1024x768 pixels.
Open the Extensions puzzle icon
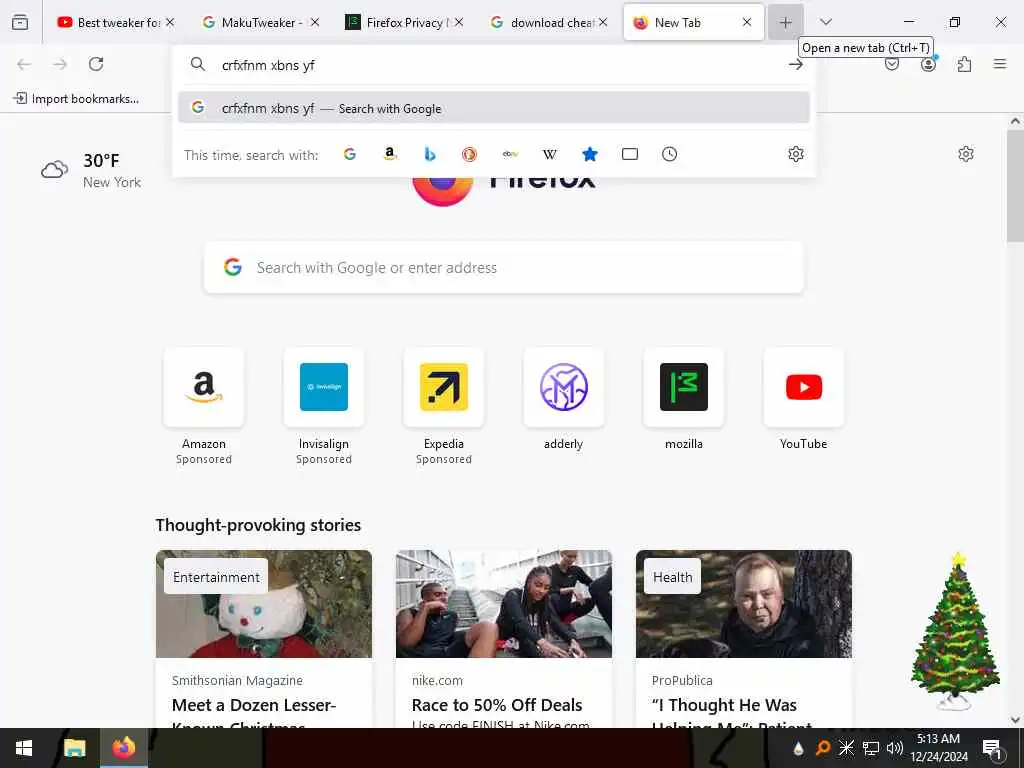coord(964,64)
